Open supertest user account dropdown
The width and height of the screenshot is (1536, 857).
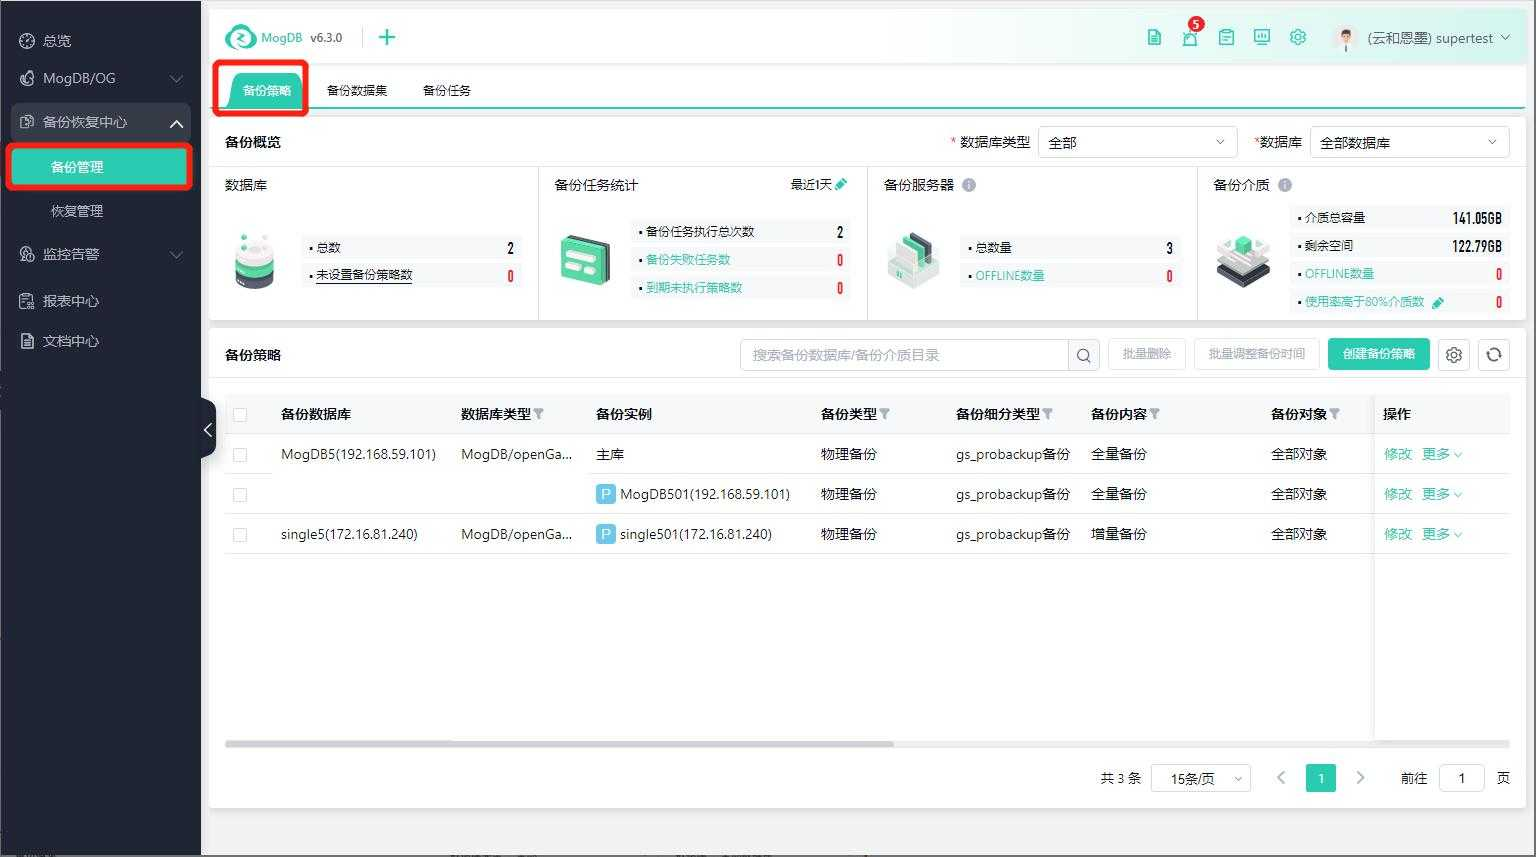coord(1438,38)
